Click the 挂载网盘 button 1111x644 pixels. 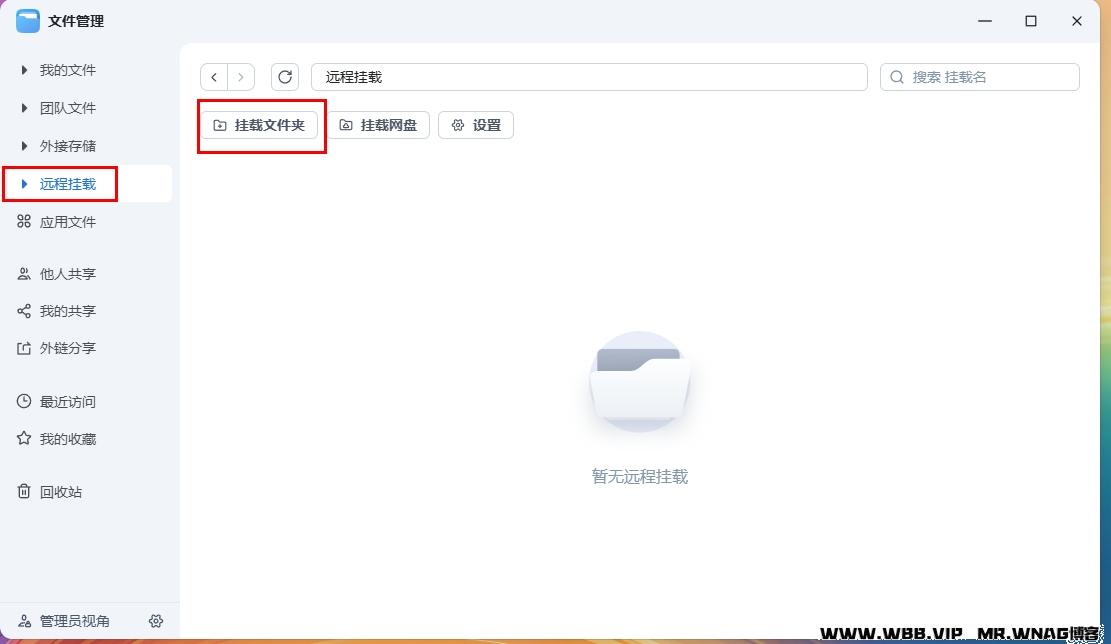379,125
